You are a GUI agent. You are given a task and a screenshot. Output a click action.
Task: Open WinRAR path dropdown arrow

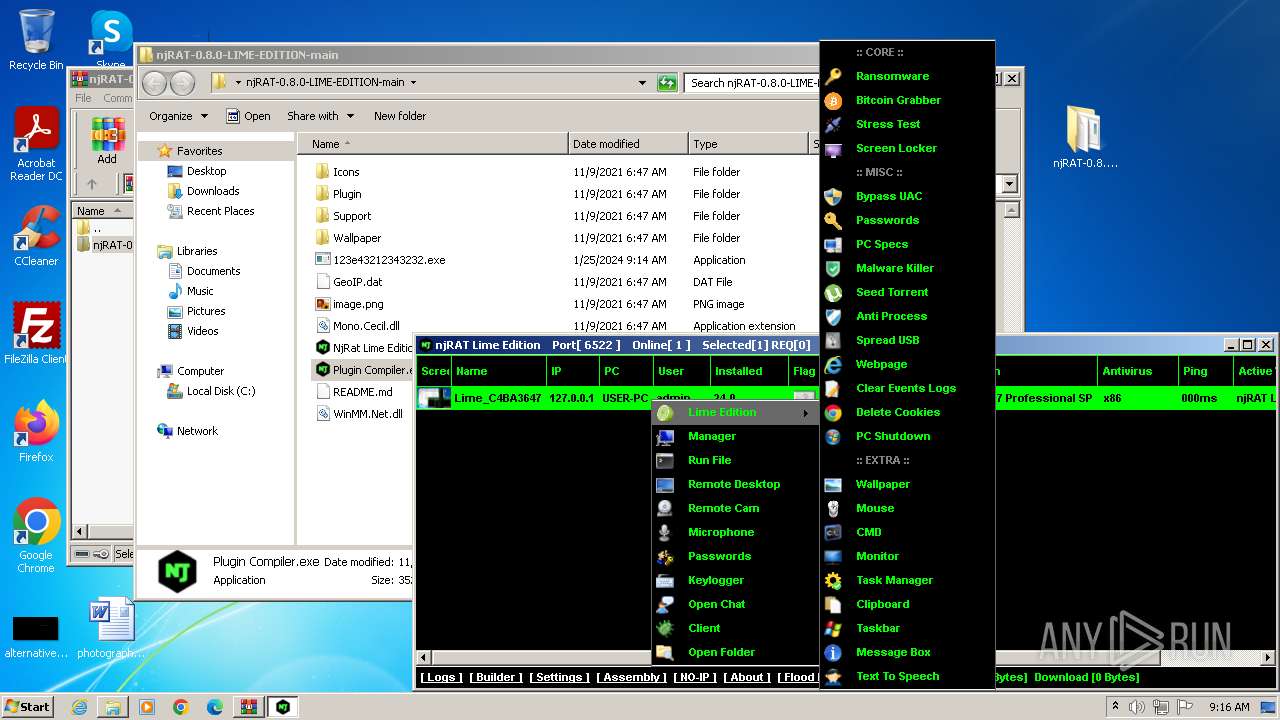pyautogui.click(x=1009, y=184)
